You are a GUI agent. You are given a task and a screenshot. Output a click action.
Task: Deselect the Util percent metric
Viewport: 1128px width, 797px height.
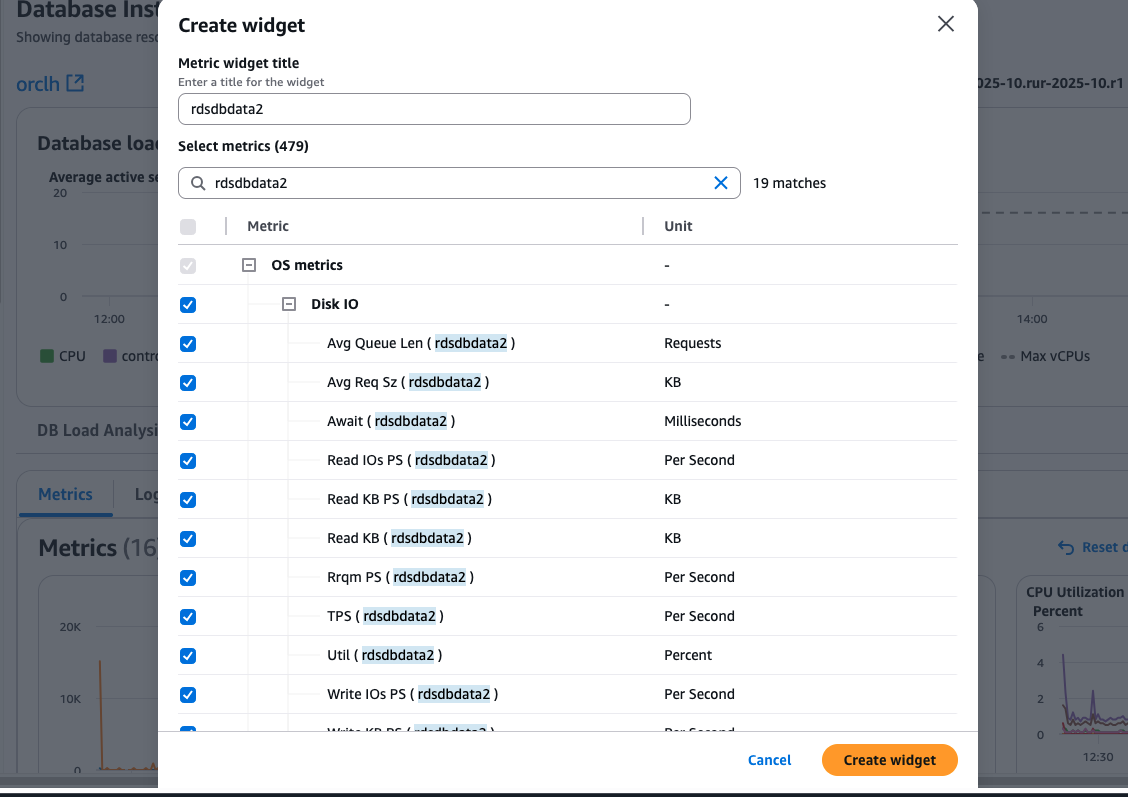[x=188, y=656]
